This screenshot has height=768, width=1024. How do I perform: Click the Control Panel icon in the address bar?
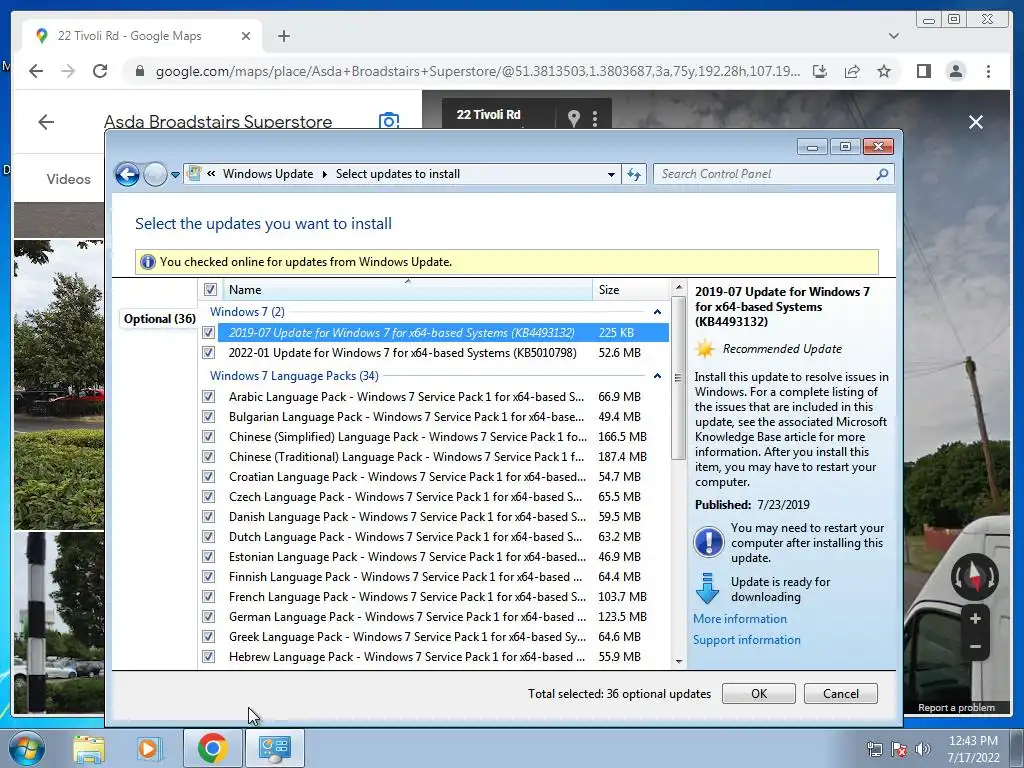coord(194,174)
